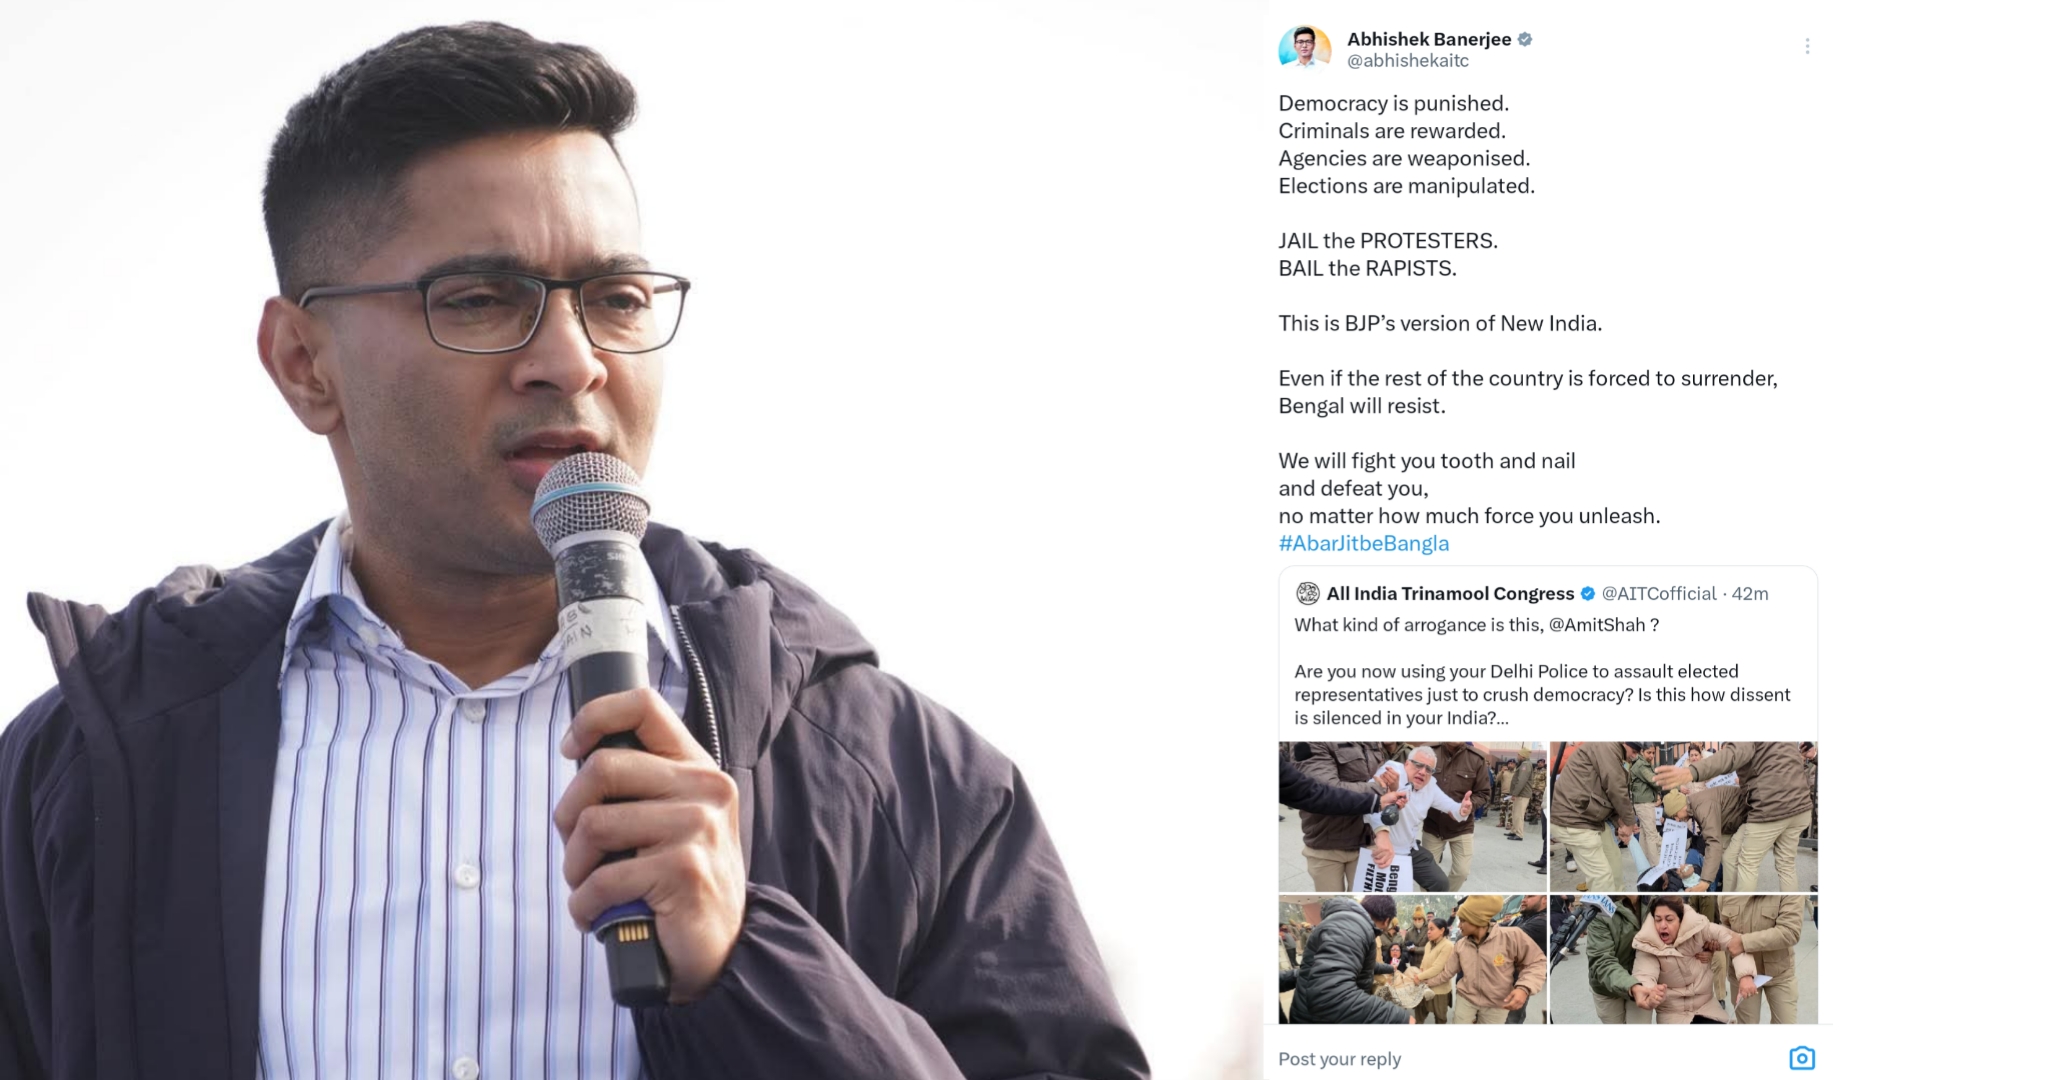
Task: Open the @AITCofficial handle in quoted post
Action: point(1659,594)
